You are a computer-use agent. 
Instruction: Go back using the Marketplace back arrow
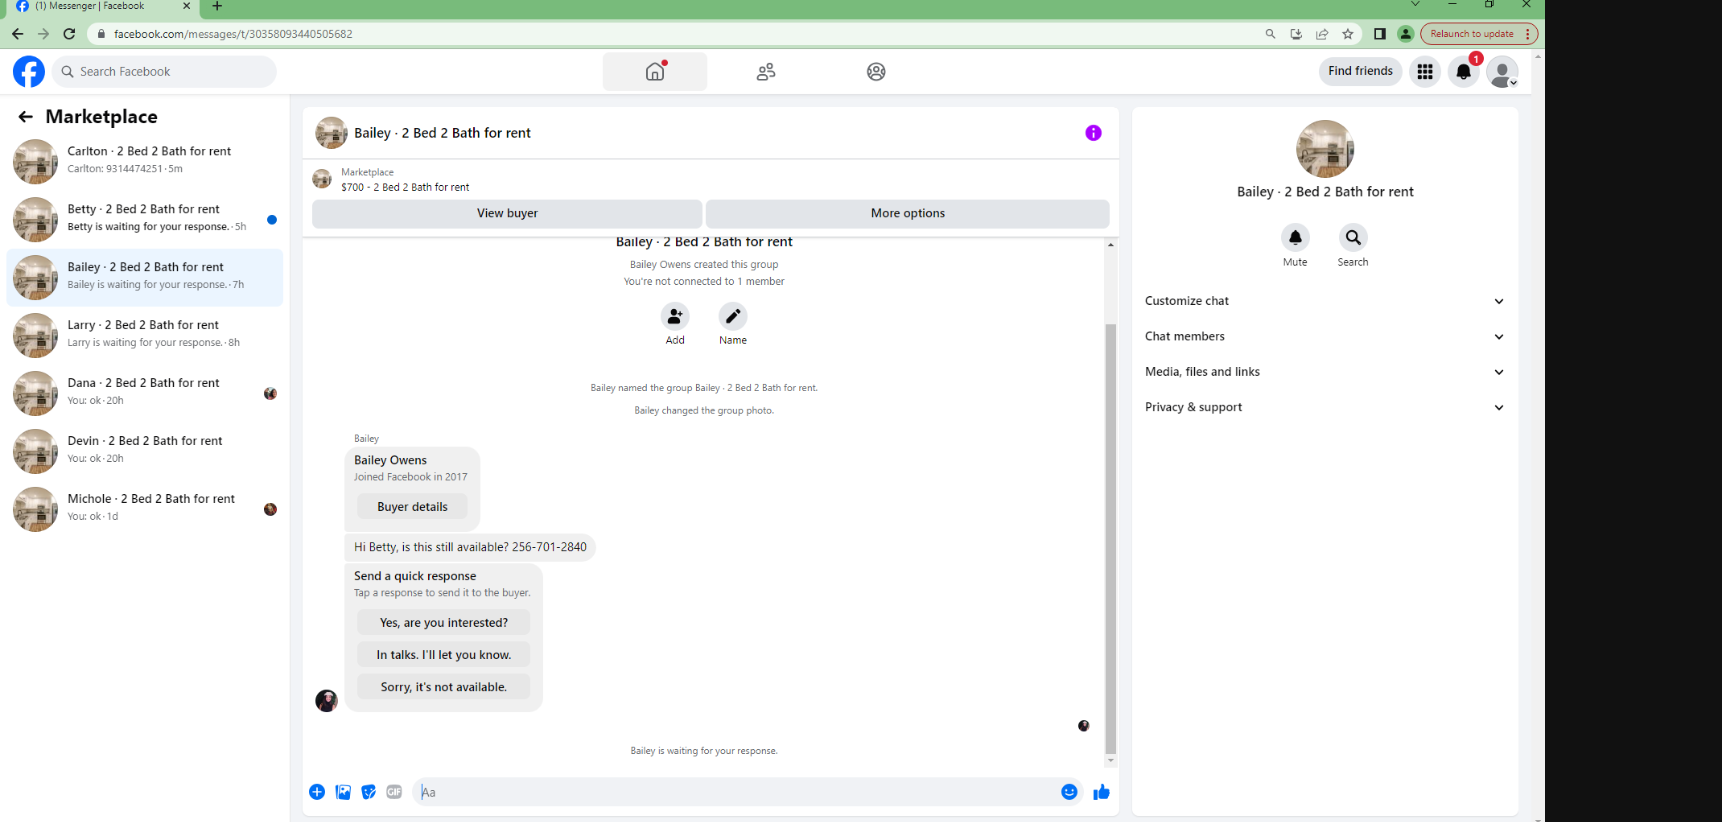point(26,117)
